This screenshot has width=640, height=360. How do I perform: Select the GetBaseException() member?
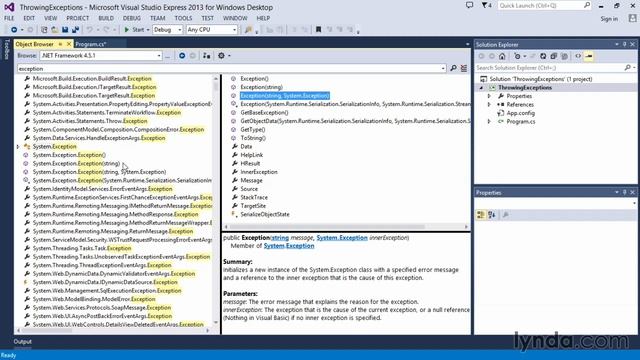click(264, 113)
